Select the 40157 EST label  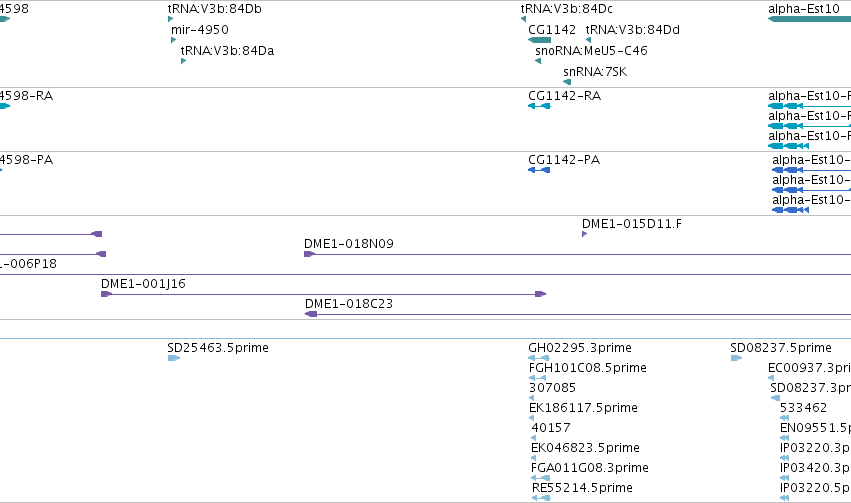551,428
